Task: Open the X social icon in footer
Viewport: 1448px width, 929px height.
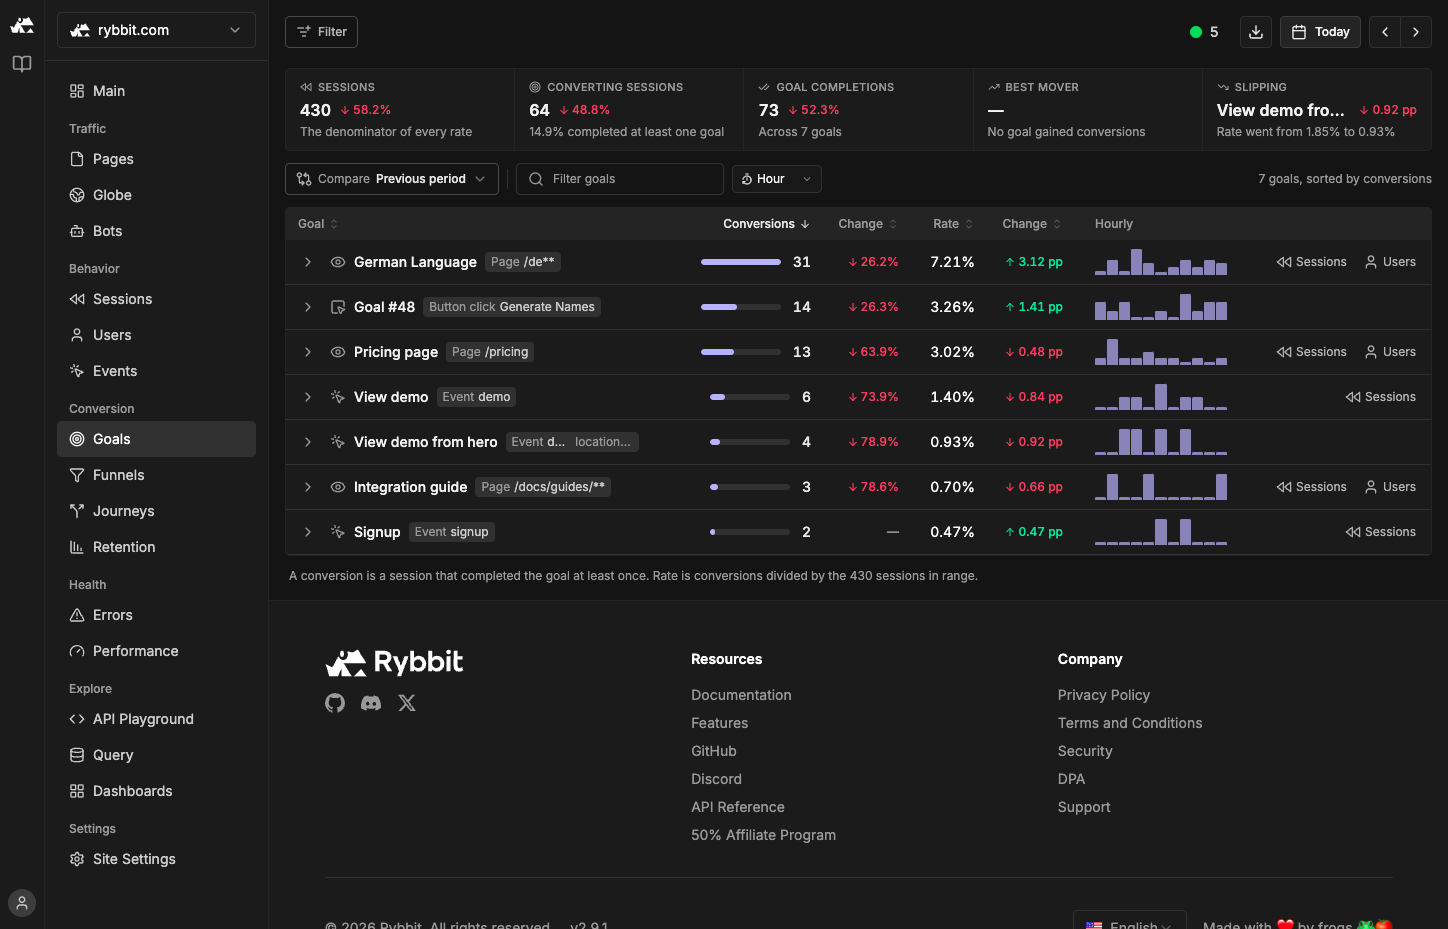Action: click(407, 703)
